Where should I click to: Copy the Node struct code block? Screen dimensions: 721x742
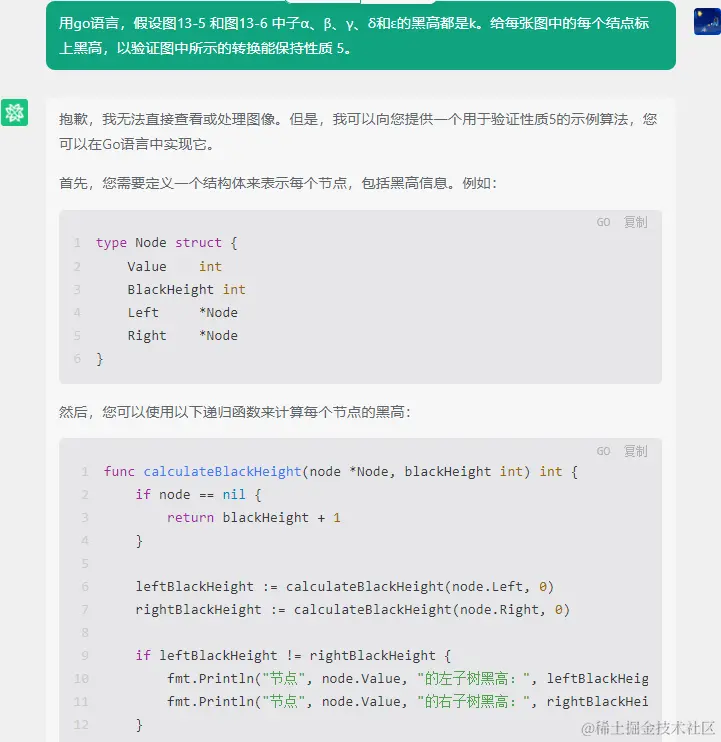coord(635,222)
